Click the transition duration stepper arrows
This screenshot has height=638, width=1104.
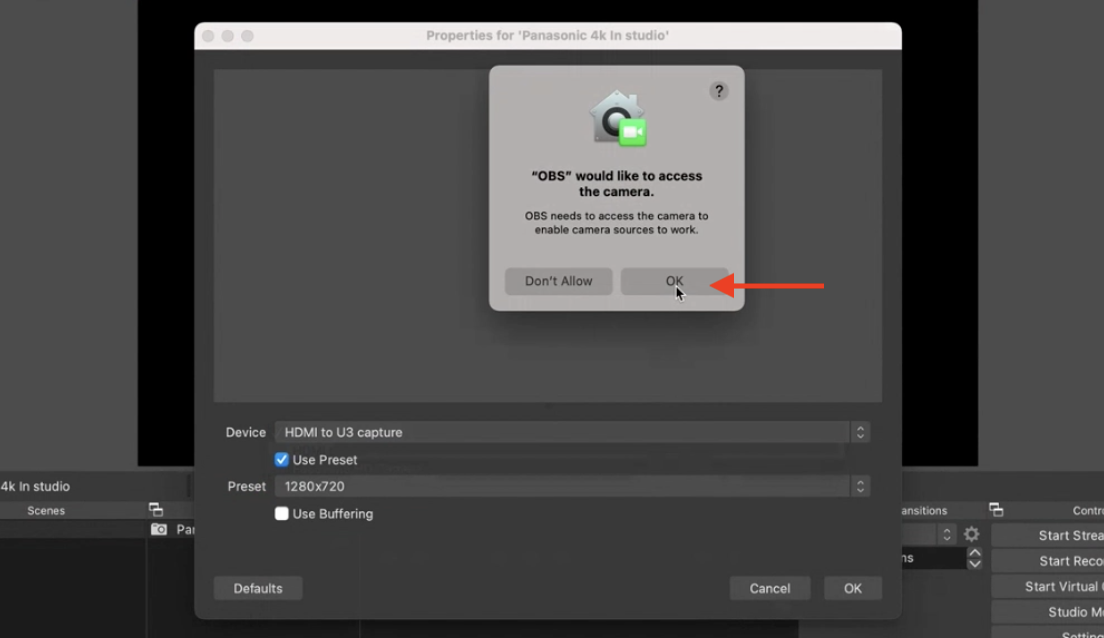pos(974,558)
